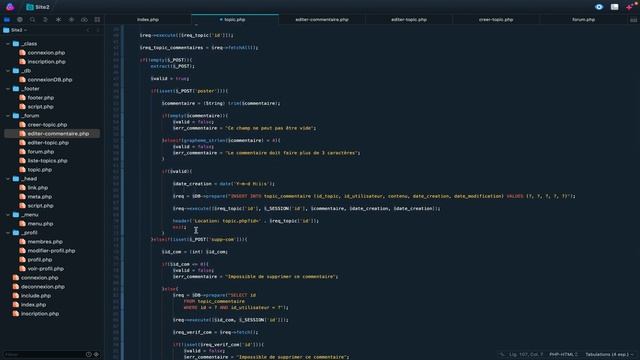Image resolution: width=640 pixels, height=360 pixels.
Task: Open index.php in the file tree
Action: pyautogui.click(x=33, y=304)
